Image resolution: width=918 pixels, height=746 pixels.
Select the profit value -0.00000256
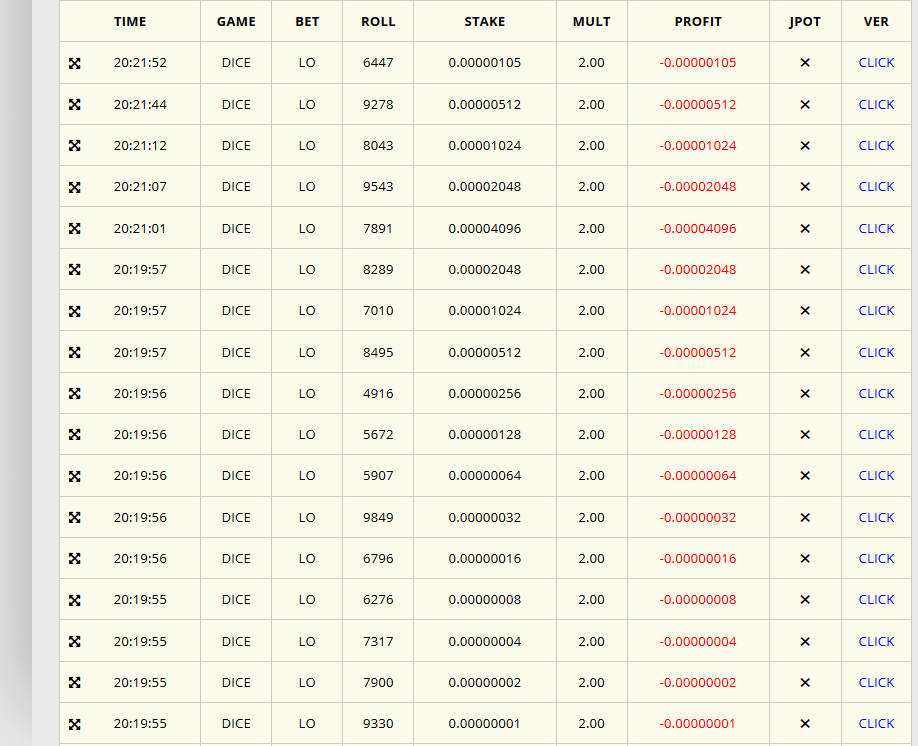tap(698, 394)
